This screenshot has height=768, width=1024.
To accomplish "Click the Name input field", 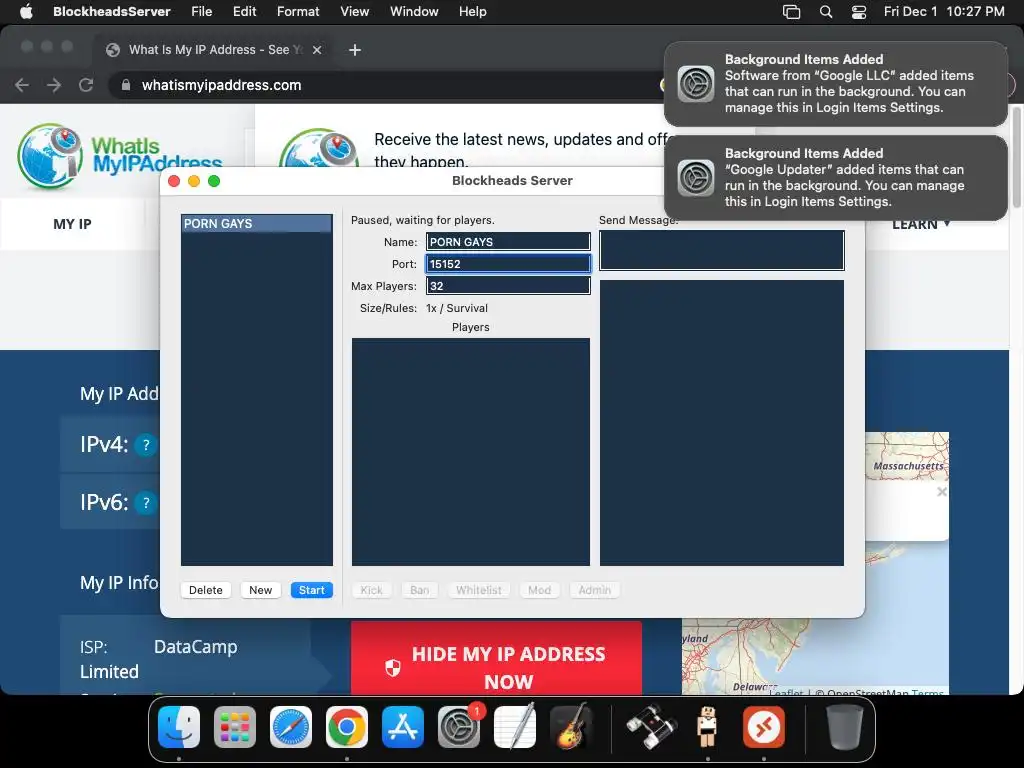I will [x=508, y=242].
